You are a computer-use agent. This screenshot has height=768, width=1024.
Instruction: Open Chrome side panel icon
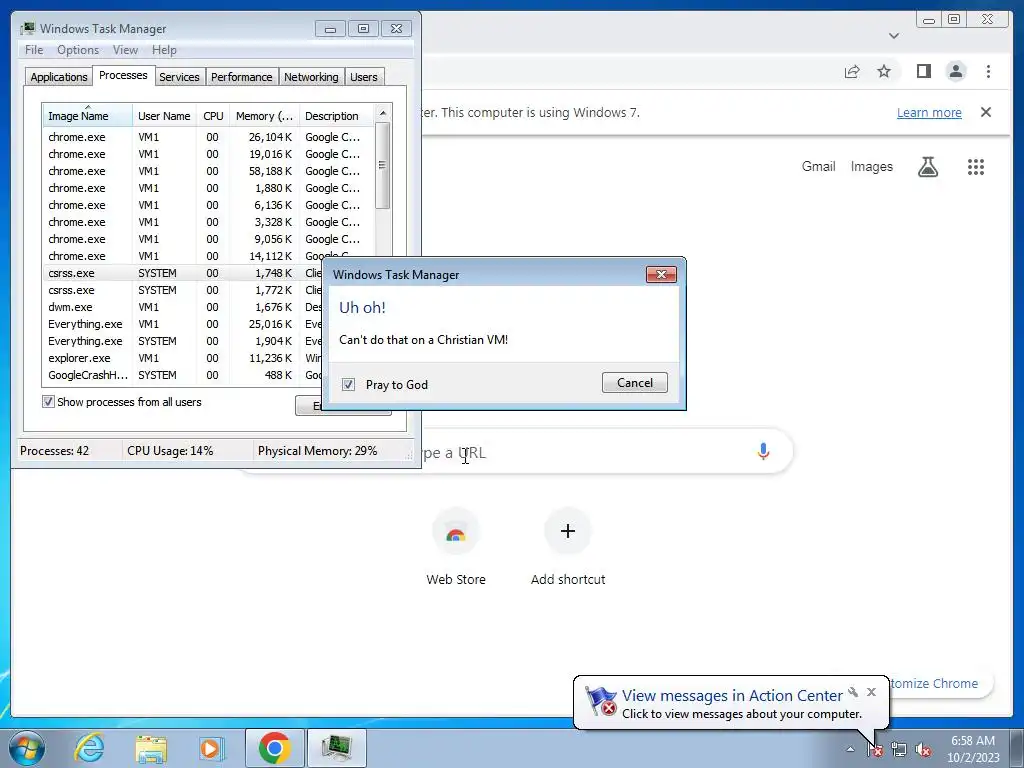point(923,71)
